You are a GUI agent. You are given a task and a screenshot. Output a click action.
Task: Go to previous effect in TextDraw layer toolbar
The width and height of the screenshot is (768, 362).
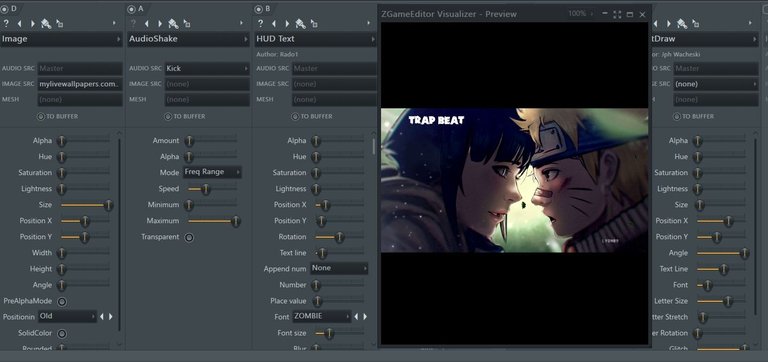point(655,23)
